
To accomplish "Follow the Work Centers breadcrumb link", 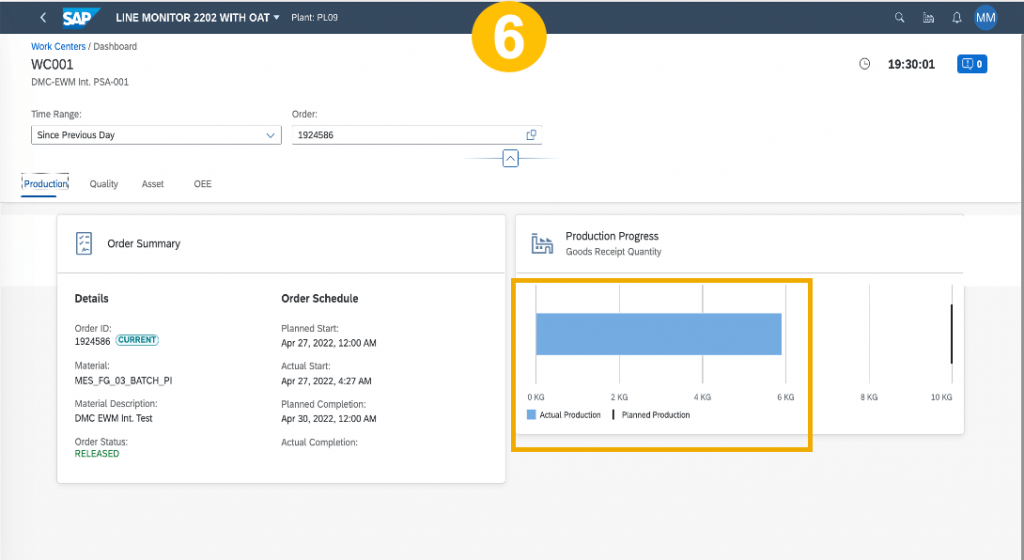I will 58,46.
